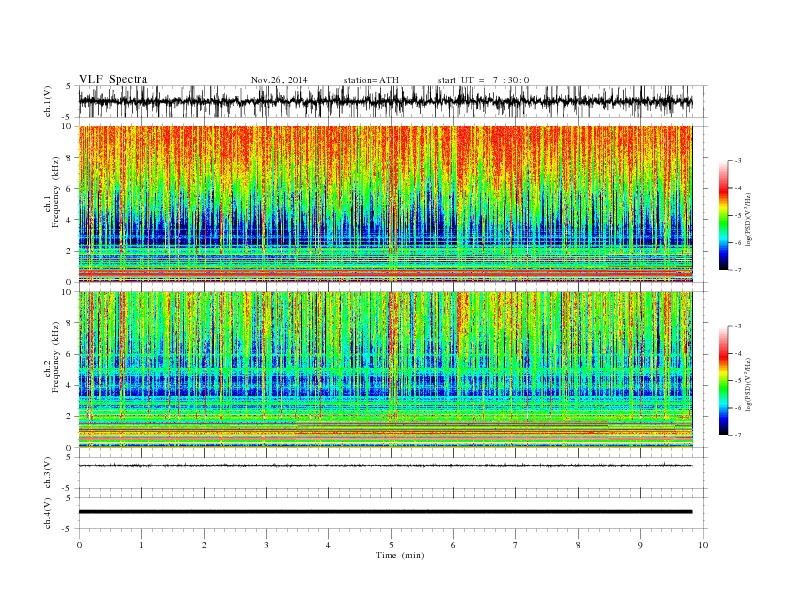The image size is (792, 612).
Task: Click the thick black ch.4 signal trace
Action: point(385,512)
